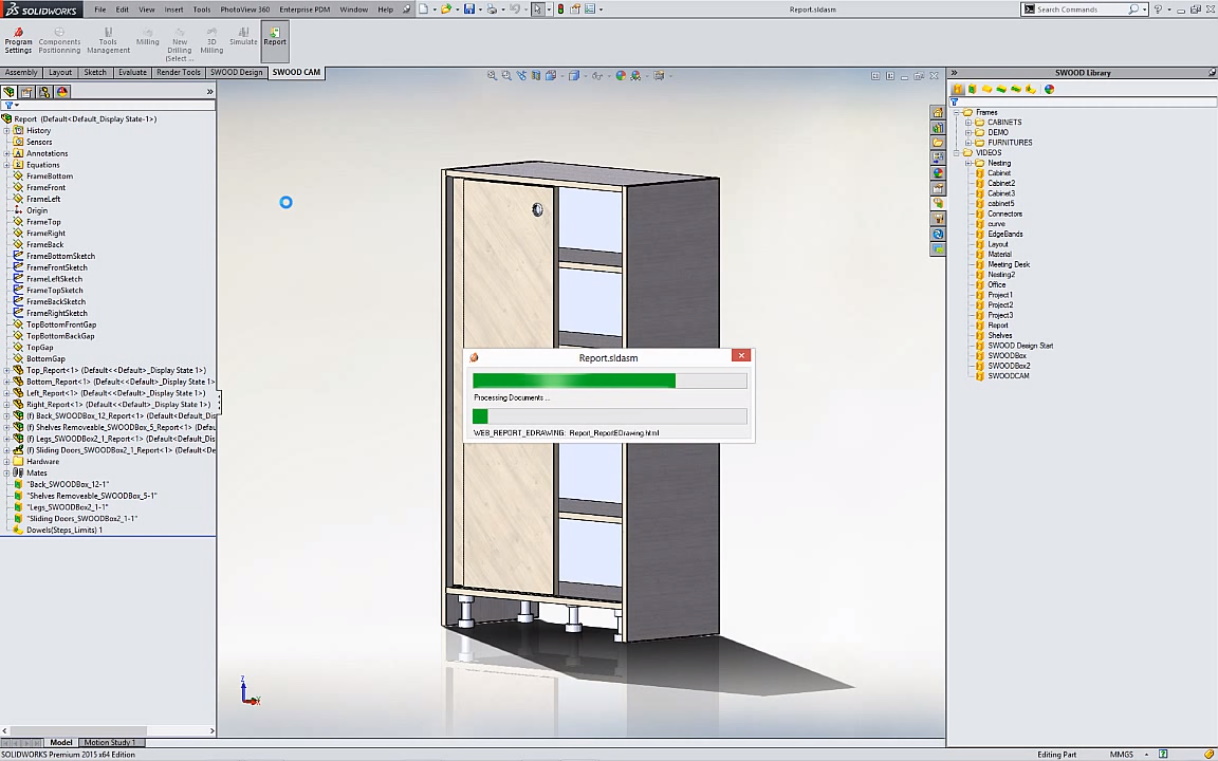Select Meeting Desk in the SWOOD Library
Screen dimensions: 1218x761
(1008, 265)
